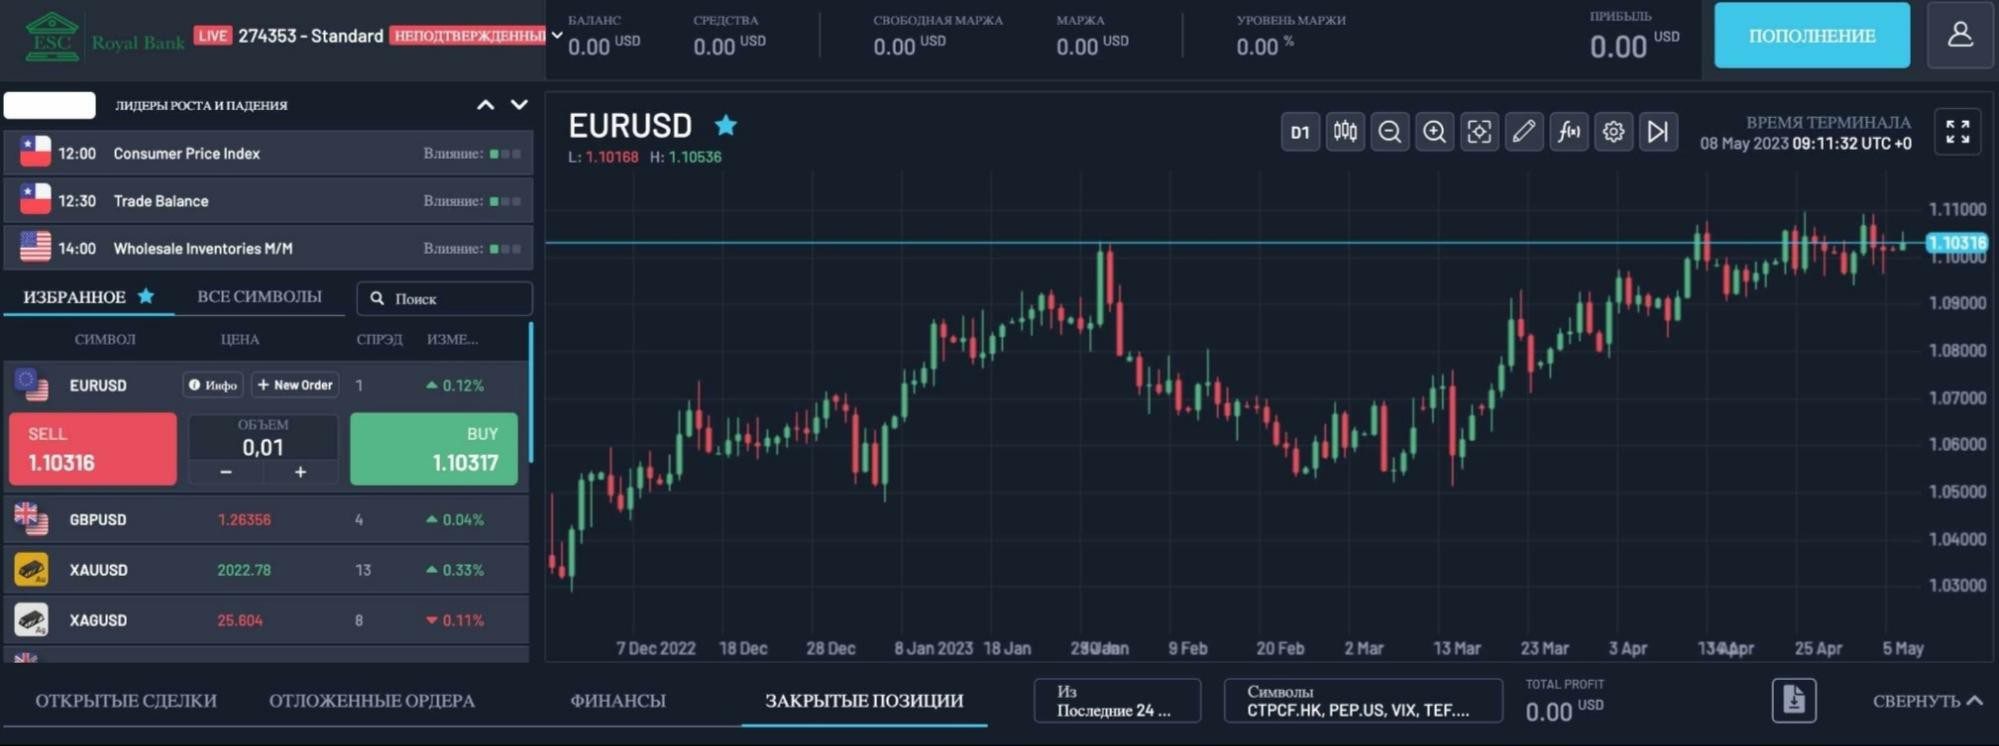The image size is (1999, 746).
Task: Click the ESC Royal Bank logo
Action: coord(105,36)
